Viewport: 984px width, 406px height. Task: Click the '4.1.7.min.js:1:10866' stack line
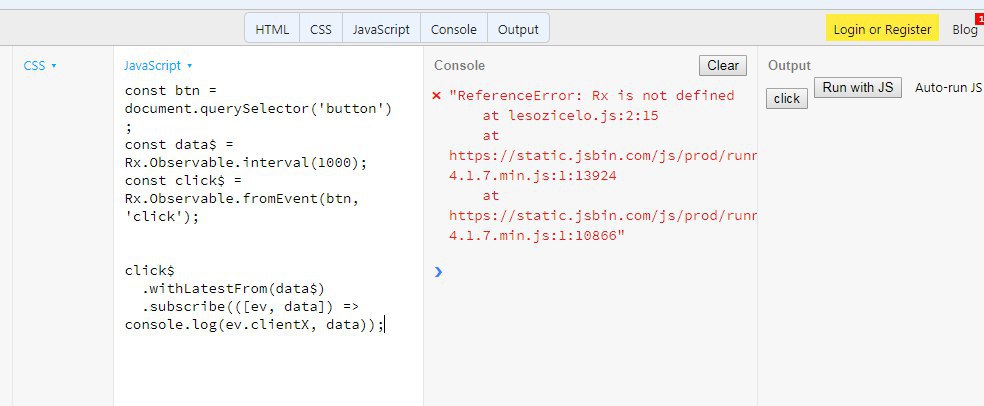pyautogui.click(x=537, y=236)
